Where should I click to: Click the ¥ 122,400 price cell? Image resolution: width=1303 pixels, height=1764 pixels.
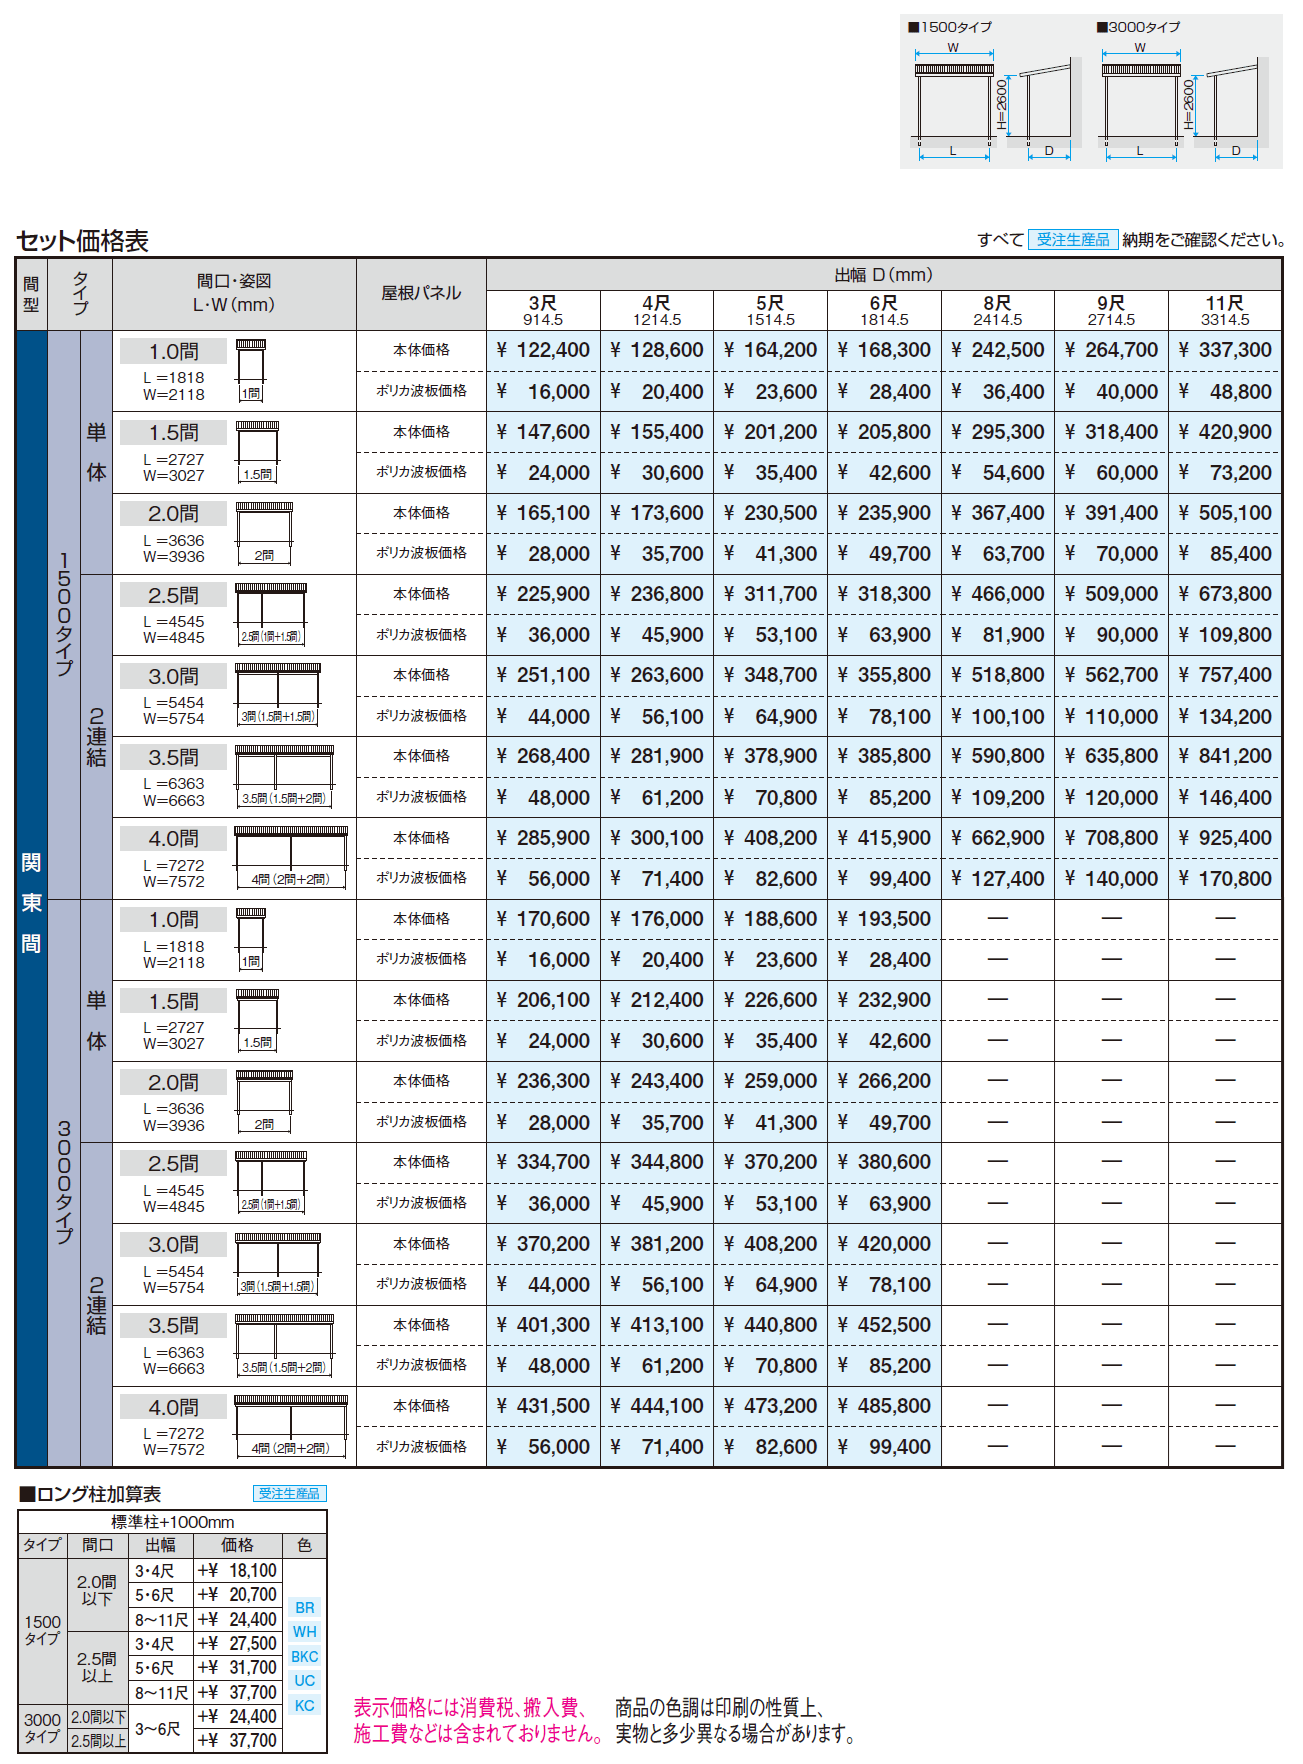[543, 350]
